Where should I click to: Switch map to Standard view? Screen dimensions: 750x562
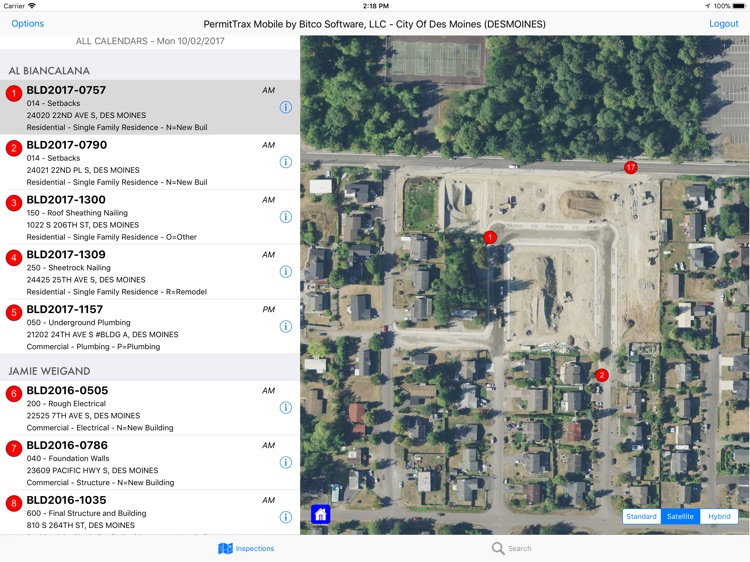[641, 517]
